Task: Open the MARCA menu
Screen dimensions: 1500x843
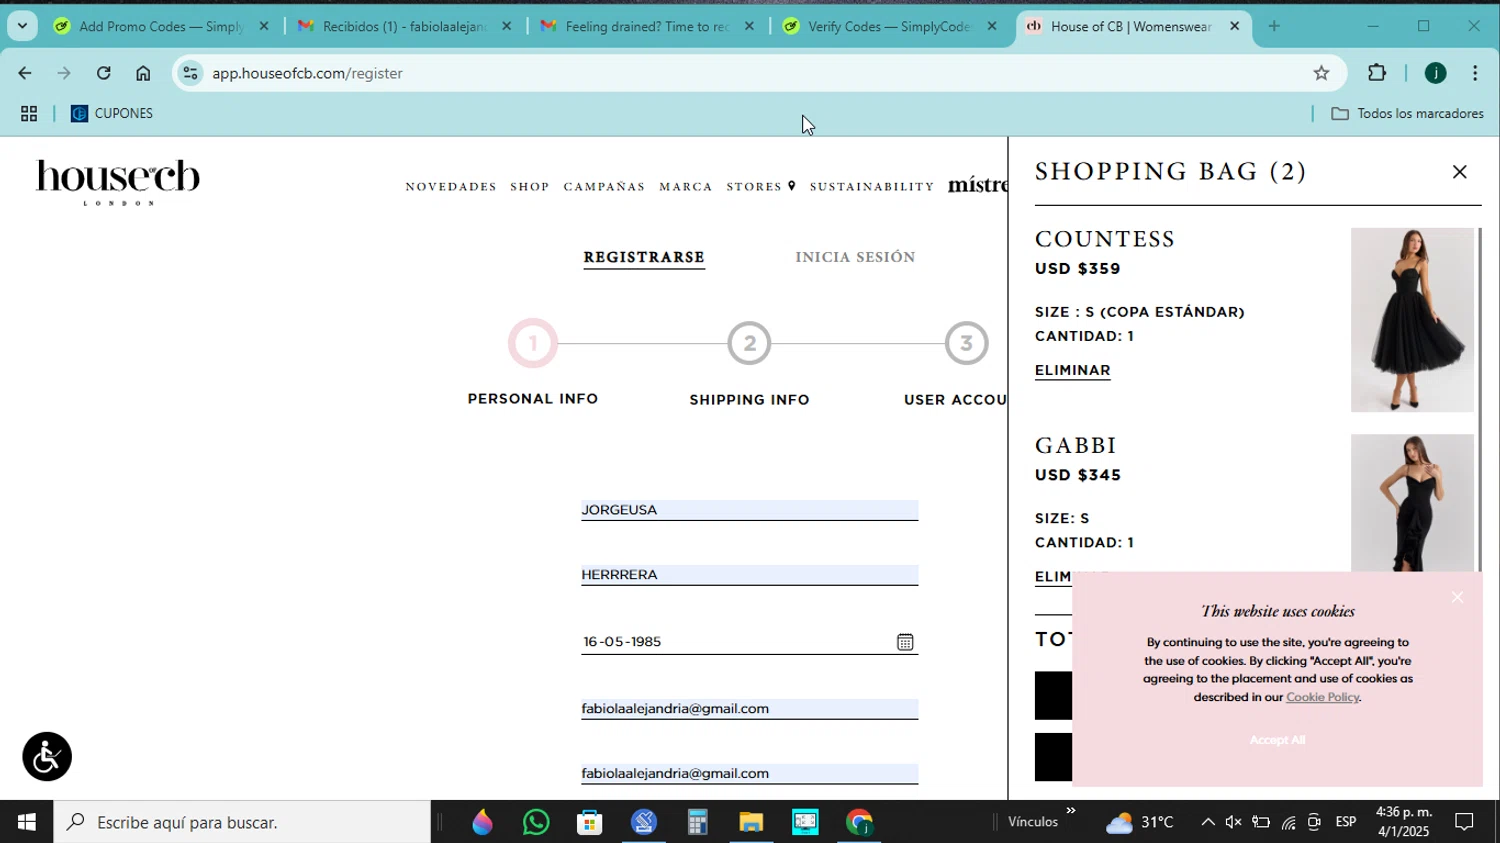Action: 686,187
